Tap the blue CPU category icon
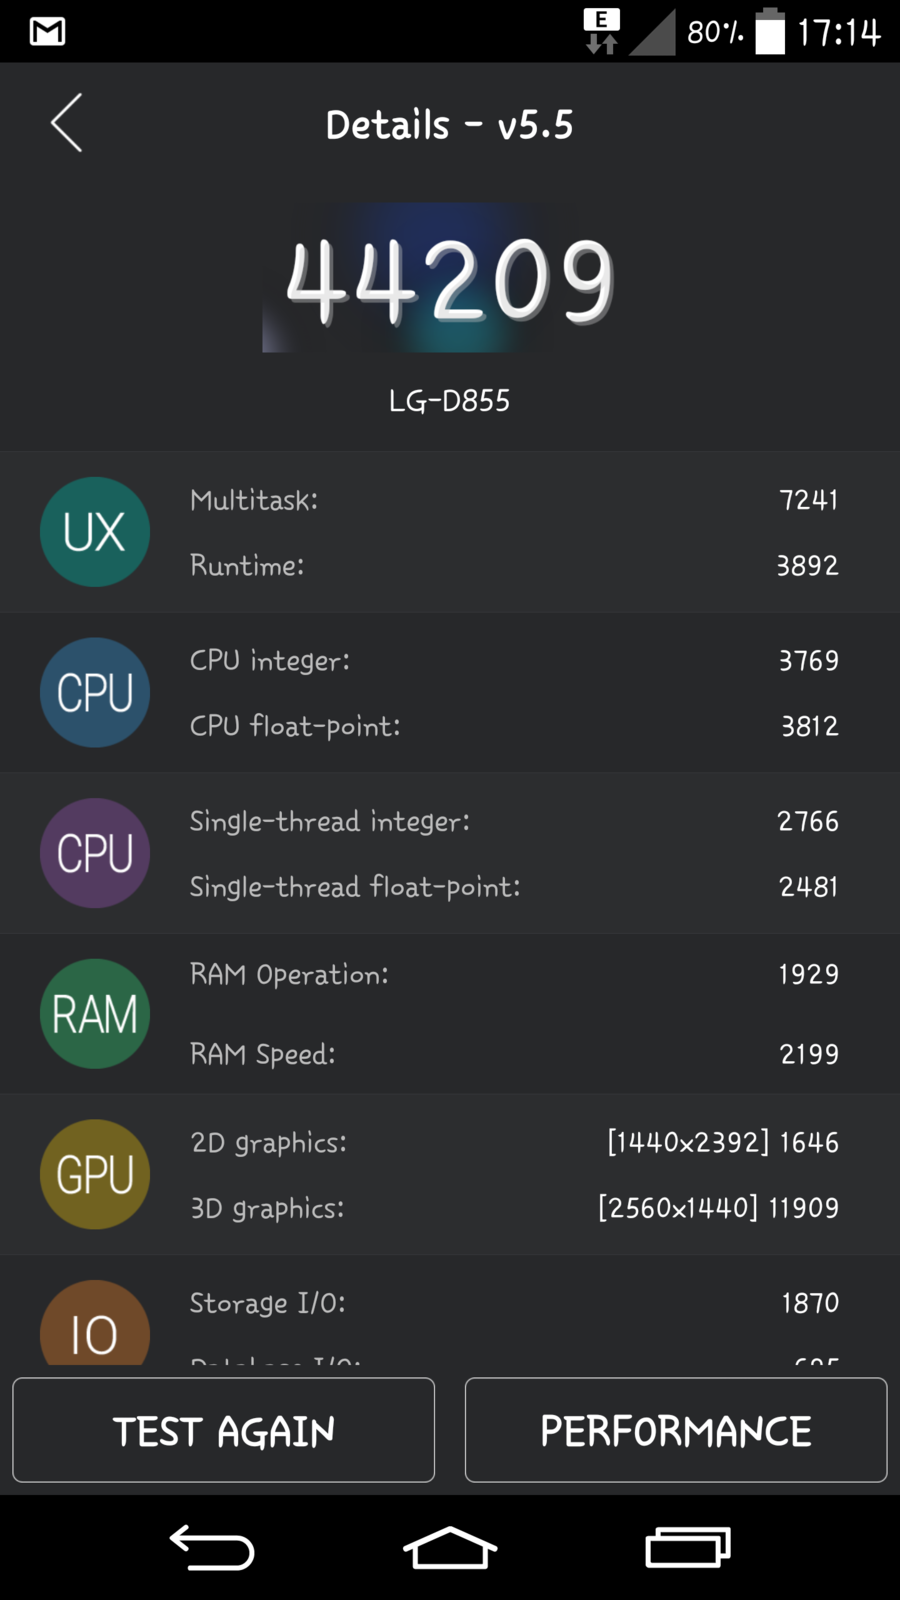Screen dimensions: 900x1600 [95, 692]
